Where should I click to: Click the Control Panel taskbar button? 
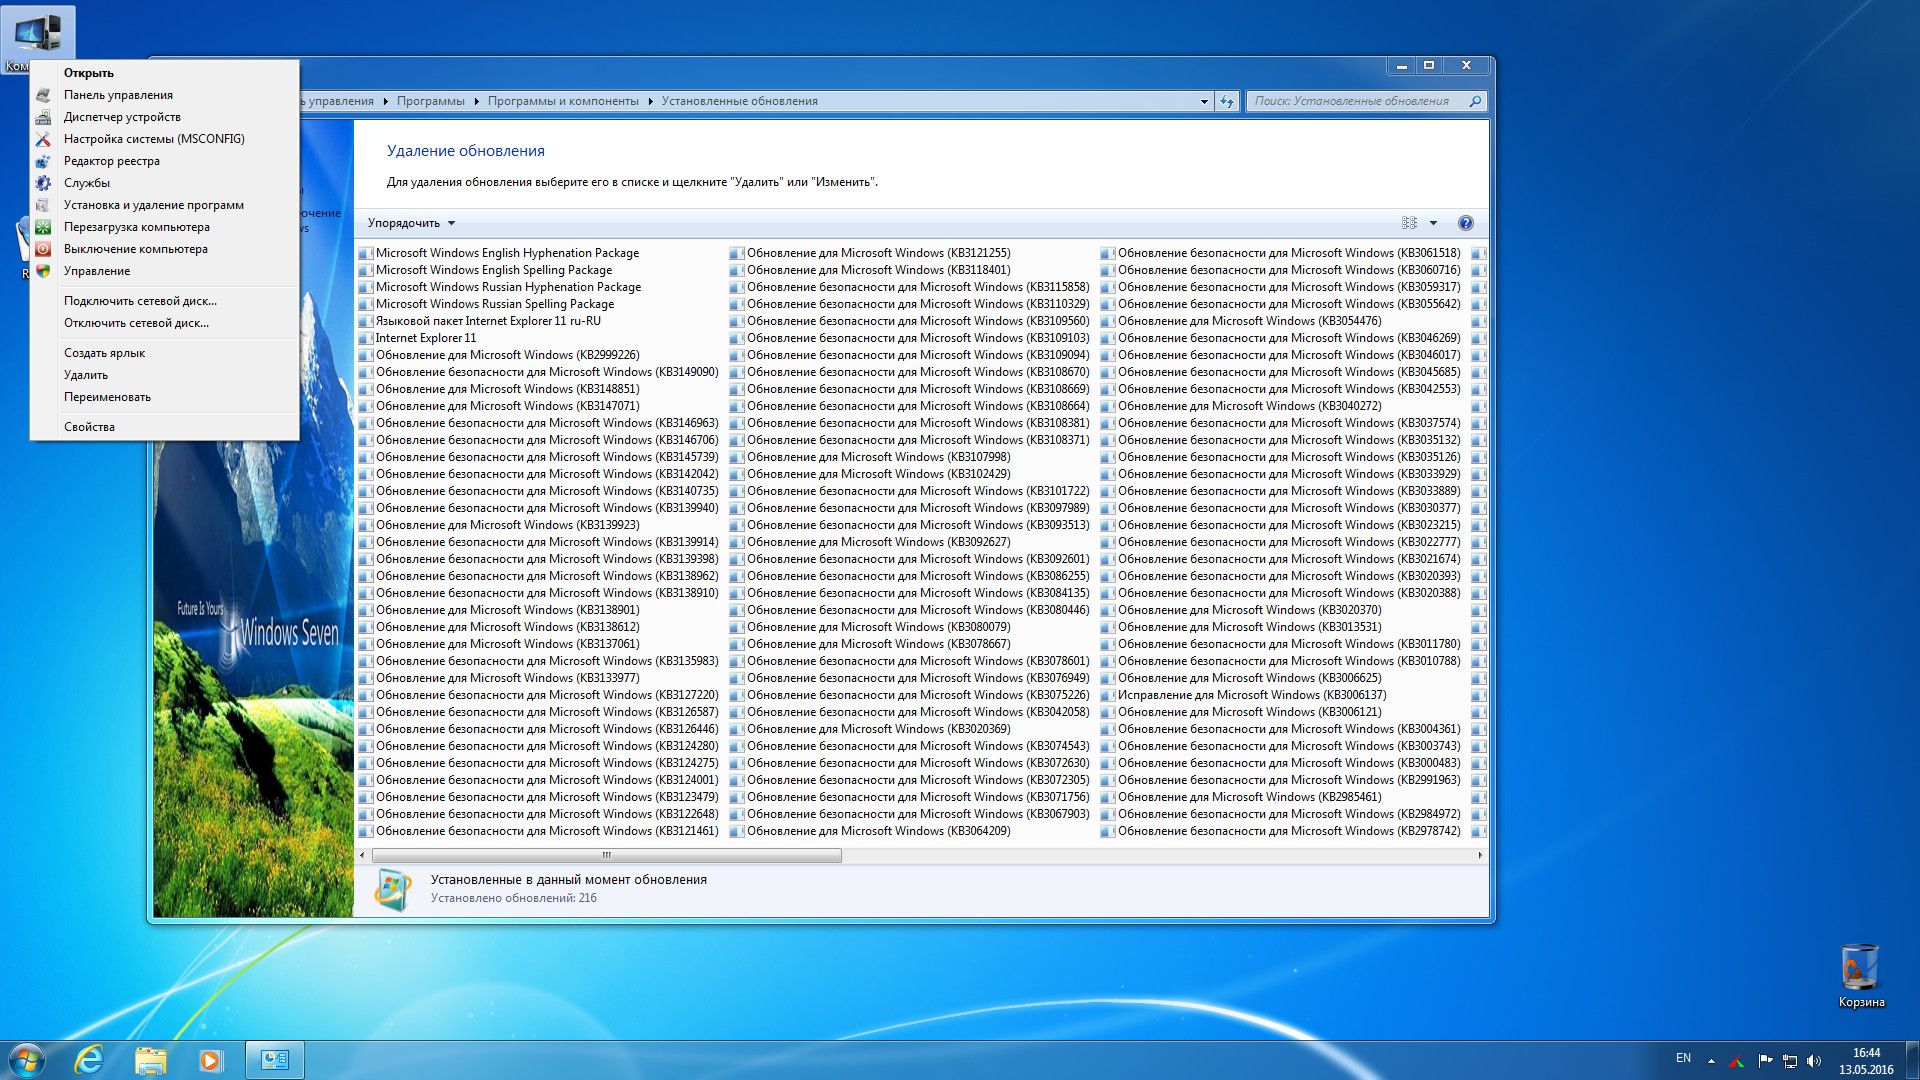click(x=274, y=1060)
